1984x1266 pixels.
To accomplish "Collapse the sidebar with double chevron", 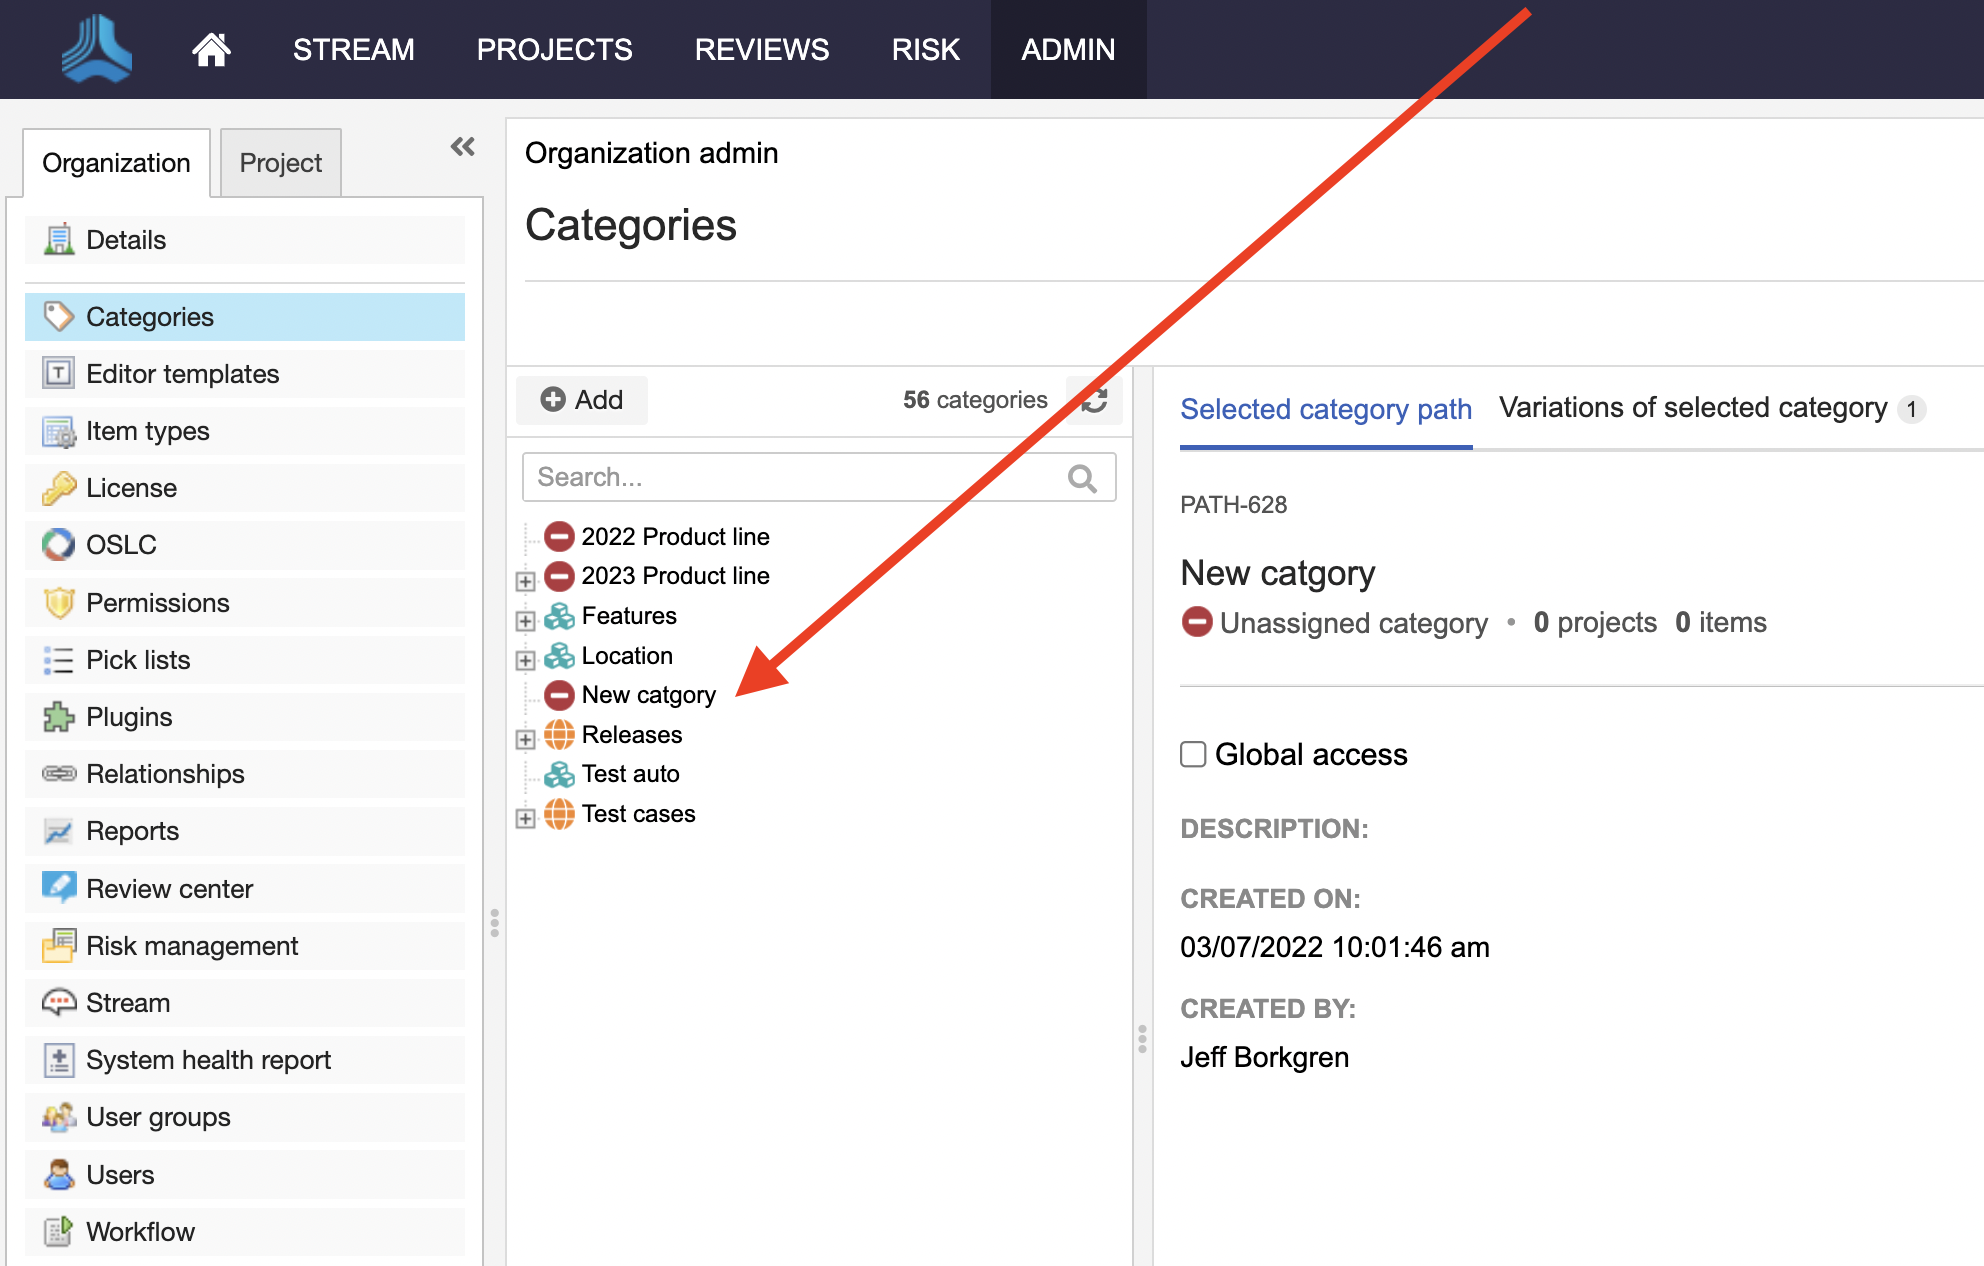I will (462, 147).
